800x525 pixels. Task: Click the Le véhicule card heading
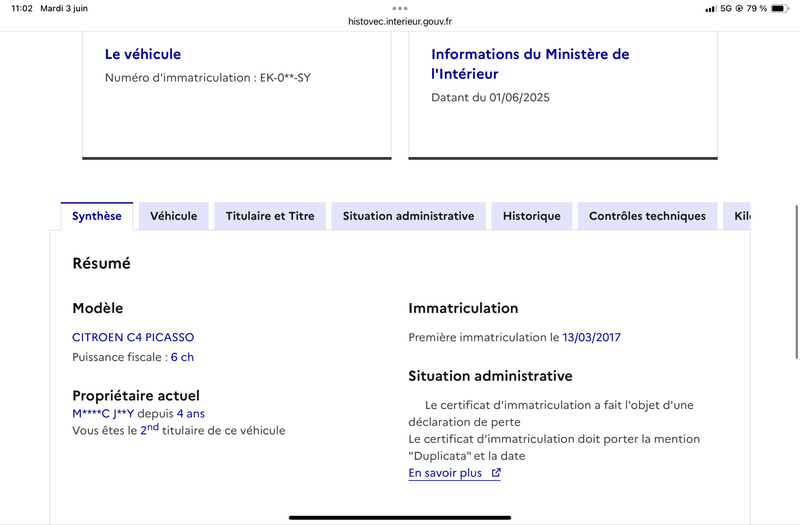[x=143, y=54]
